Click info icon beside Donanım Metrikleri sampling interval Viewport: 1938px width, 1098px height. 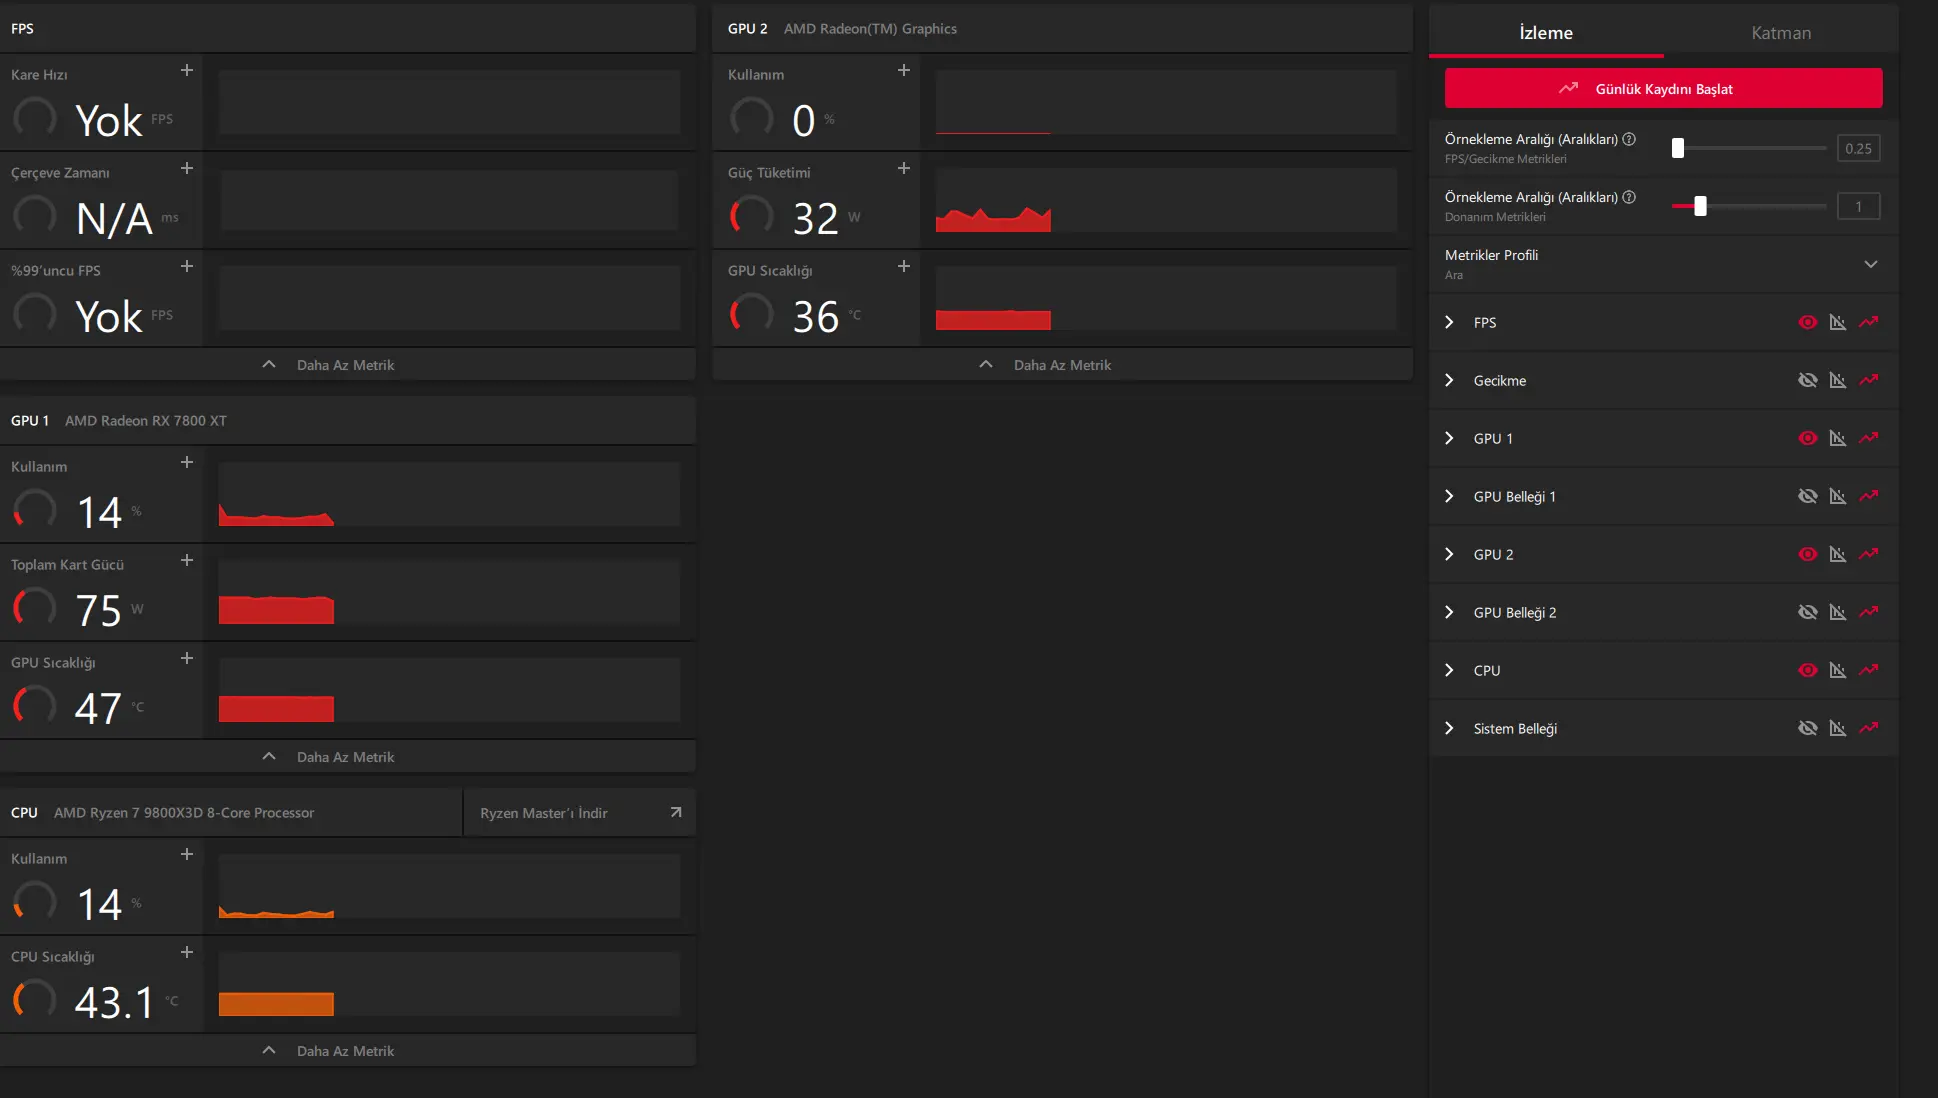click(x=1629, y=197)
